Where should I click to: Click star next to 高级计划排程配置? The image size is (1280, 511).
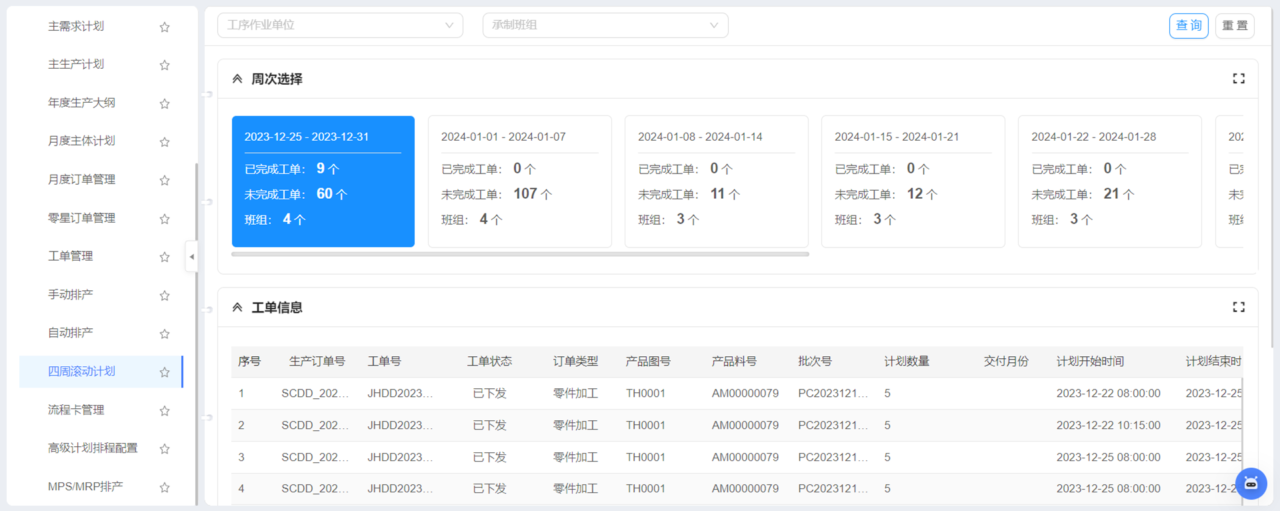pyautogui.click(x=165, y=449)
